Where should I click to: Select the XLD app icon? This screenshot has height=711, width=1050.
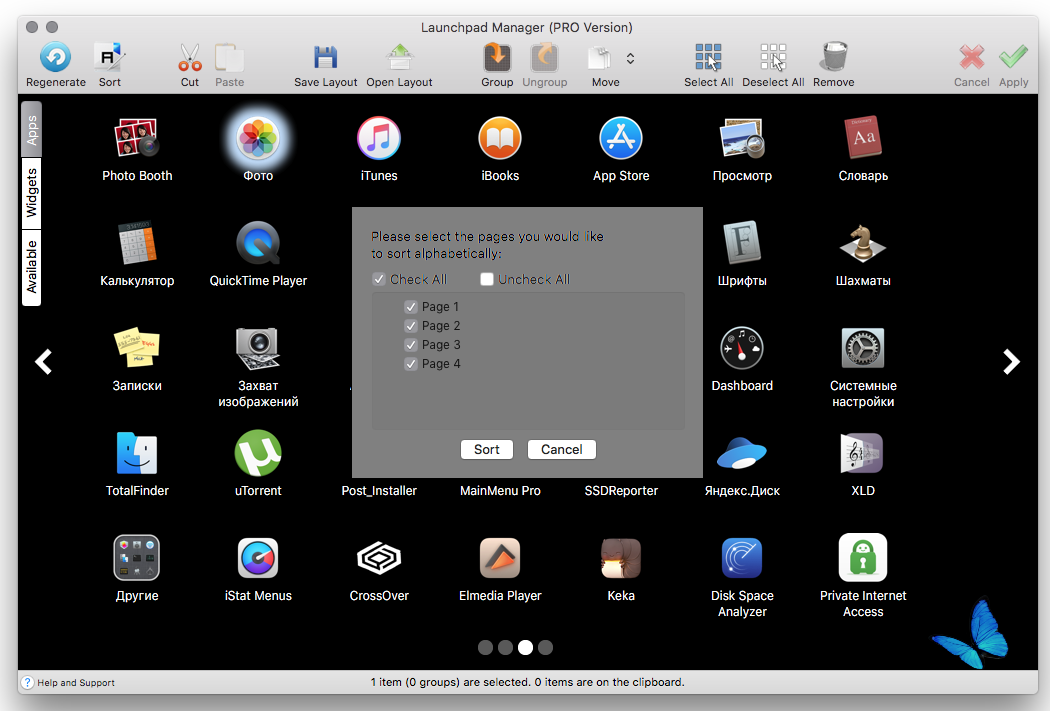[863, 453]
